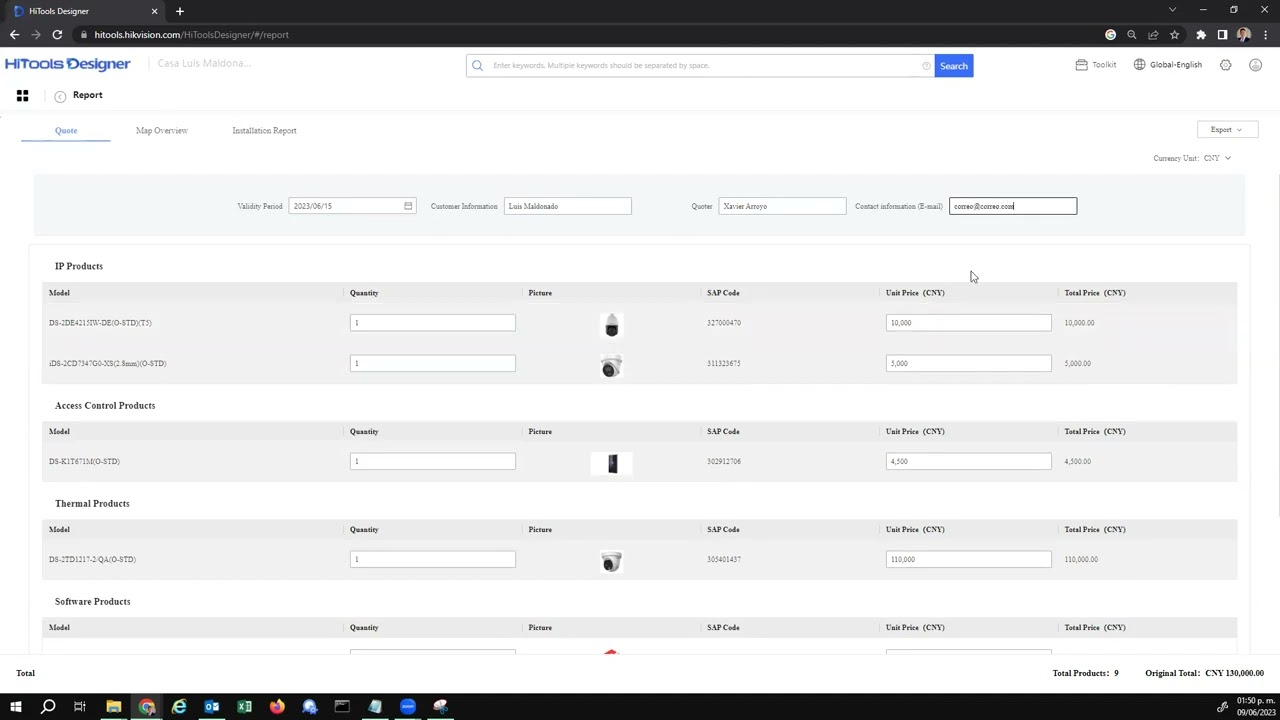Open Zoom from the taskbar

pyautogui.click(x=408, y=707)
